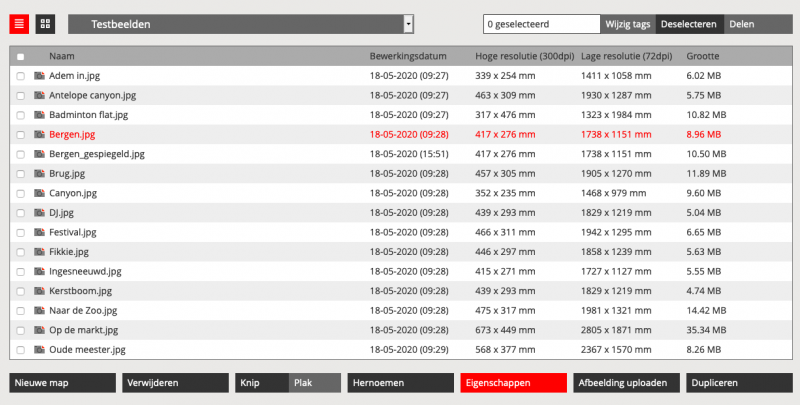The image size is (800, 405).
Task: Sort by Grootte column header
Action: (x=703, y=57)
